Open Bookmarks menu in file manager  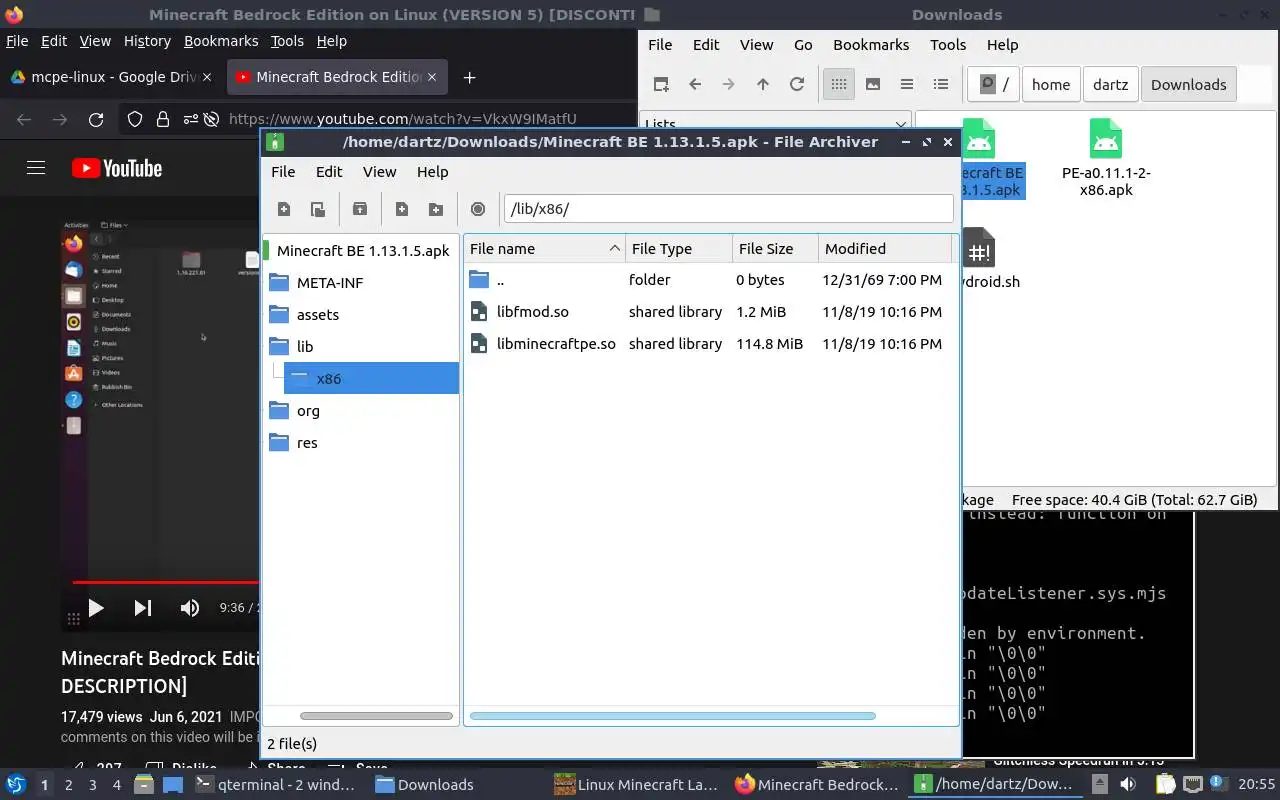(x=871, y=45)
